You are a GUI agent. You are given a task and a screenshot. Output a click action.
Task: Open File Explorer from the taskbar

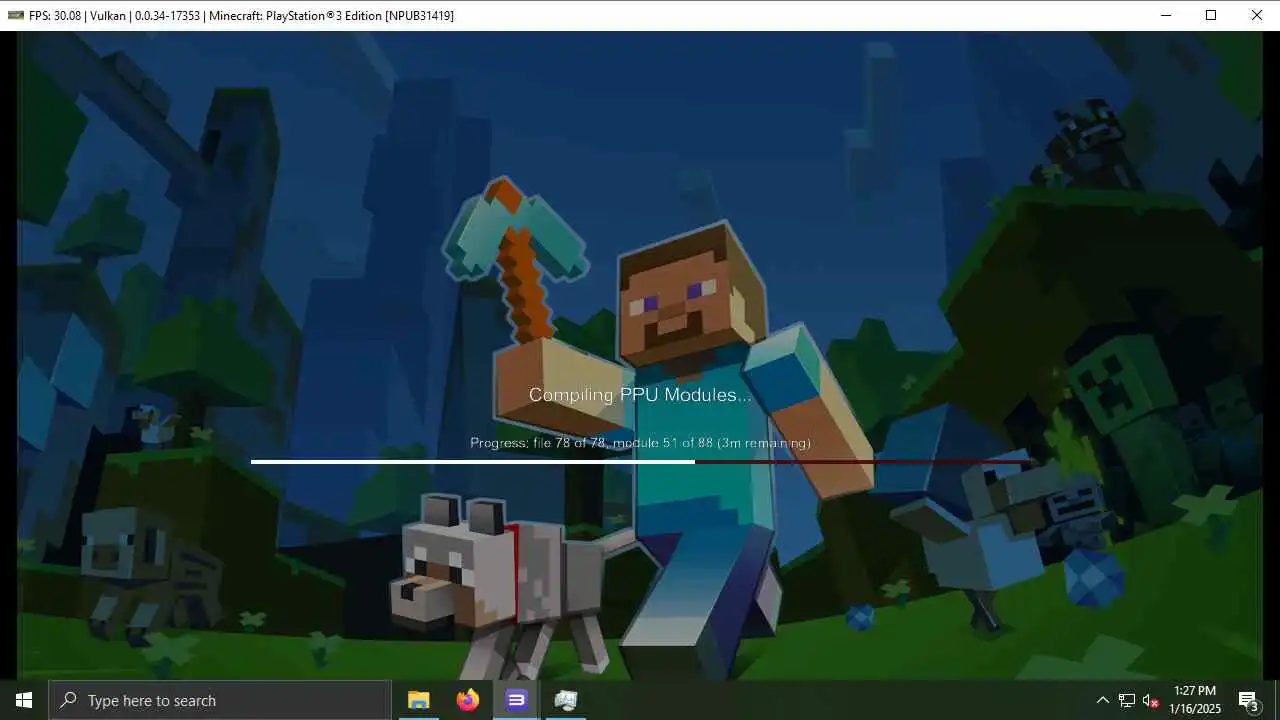[x=418, y=700]
